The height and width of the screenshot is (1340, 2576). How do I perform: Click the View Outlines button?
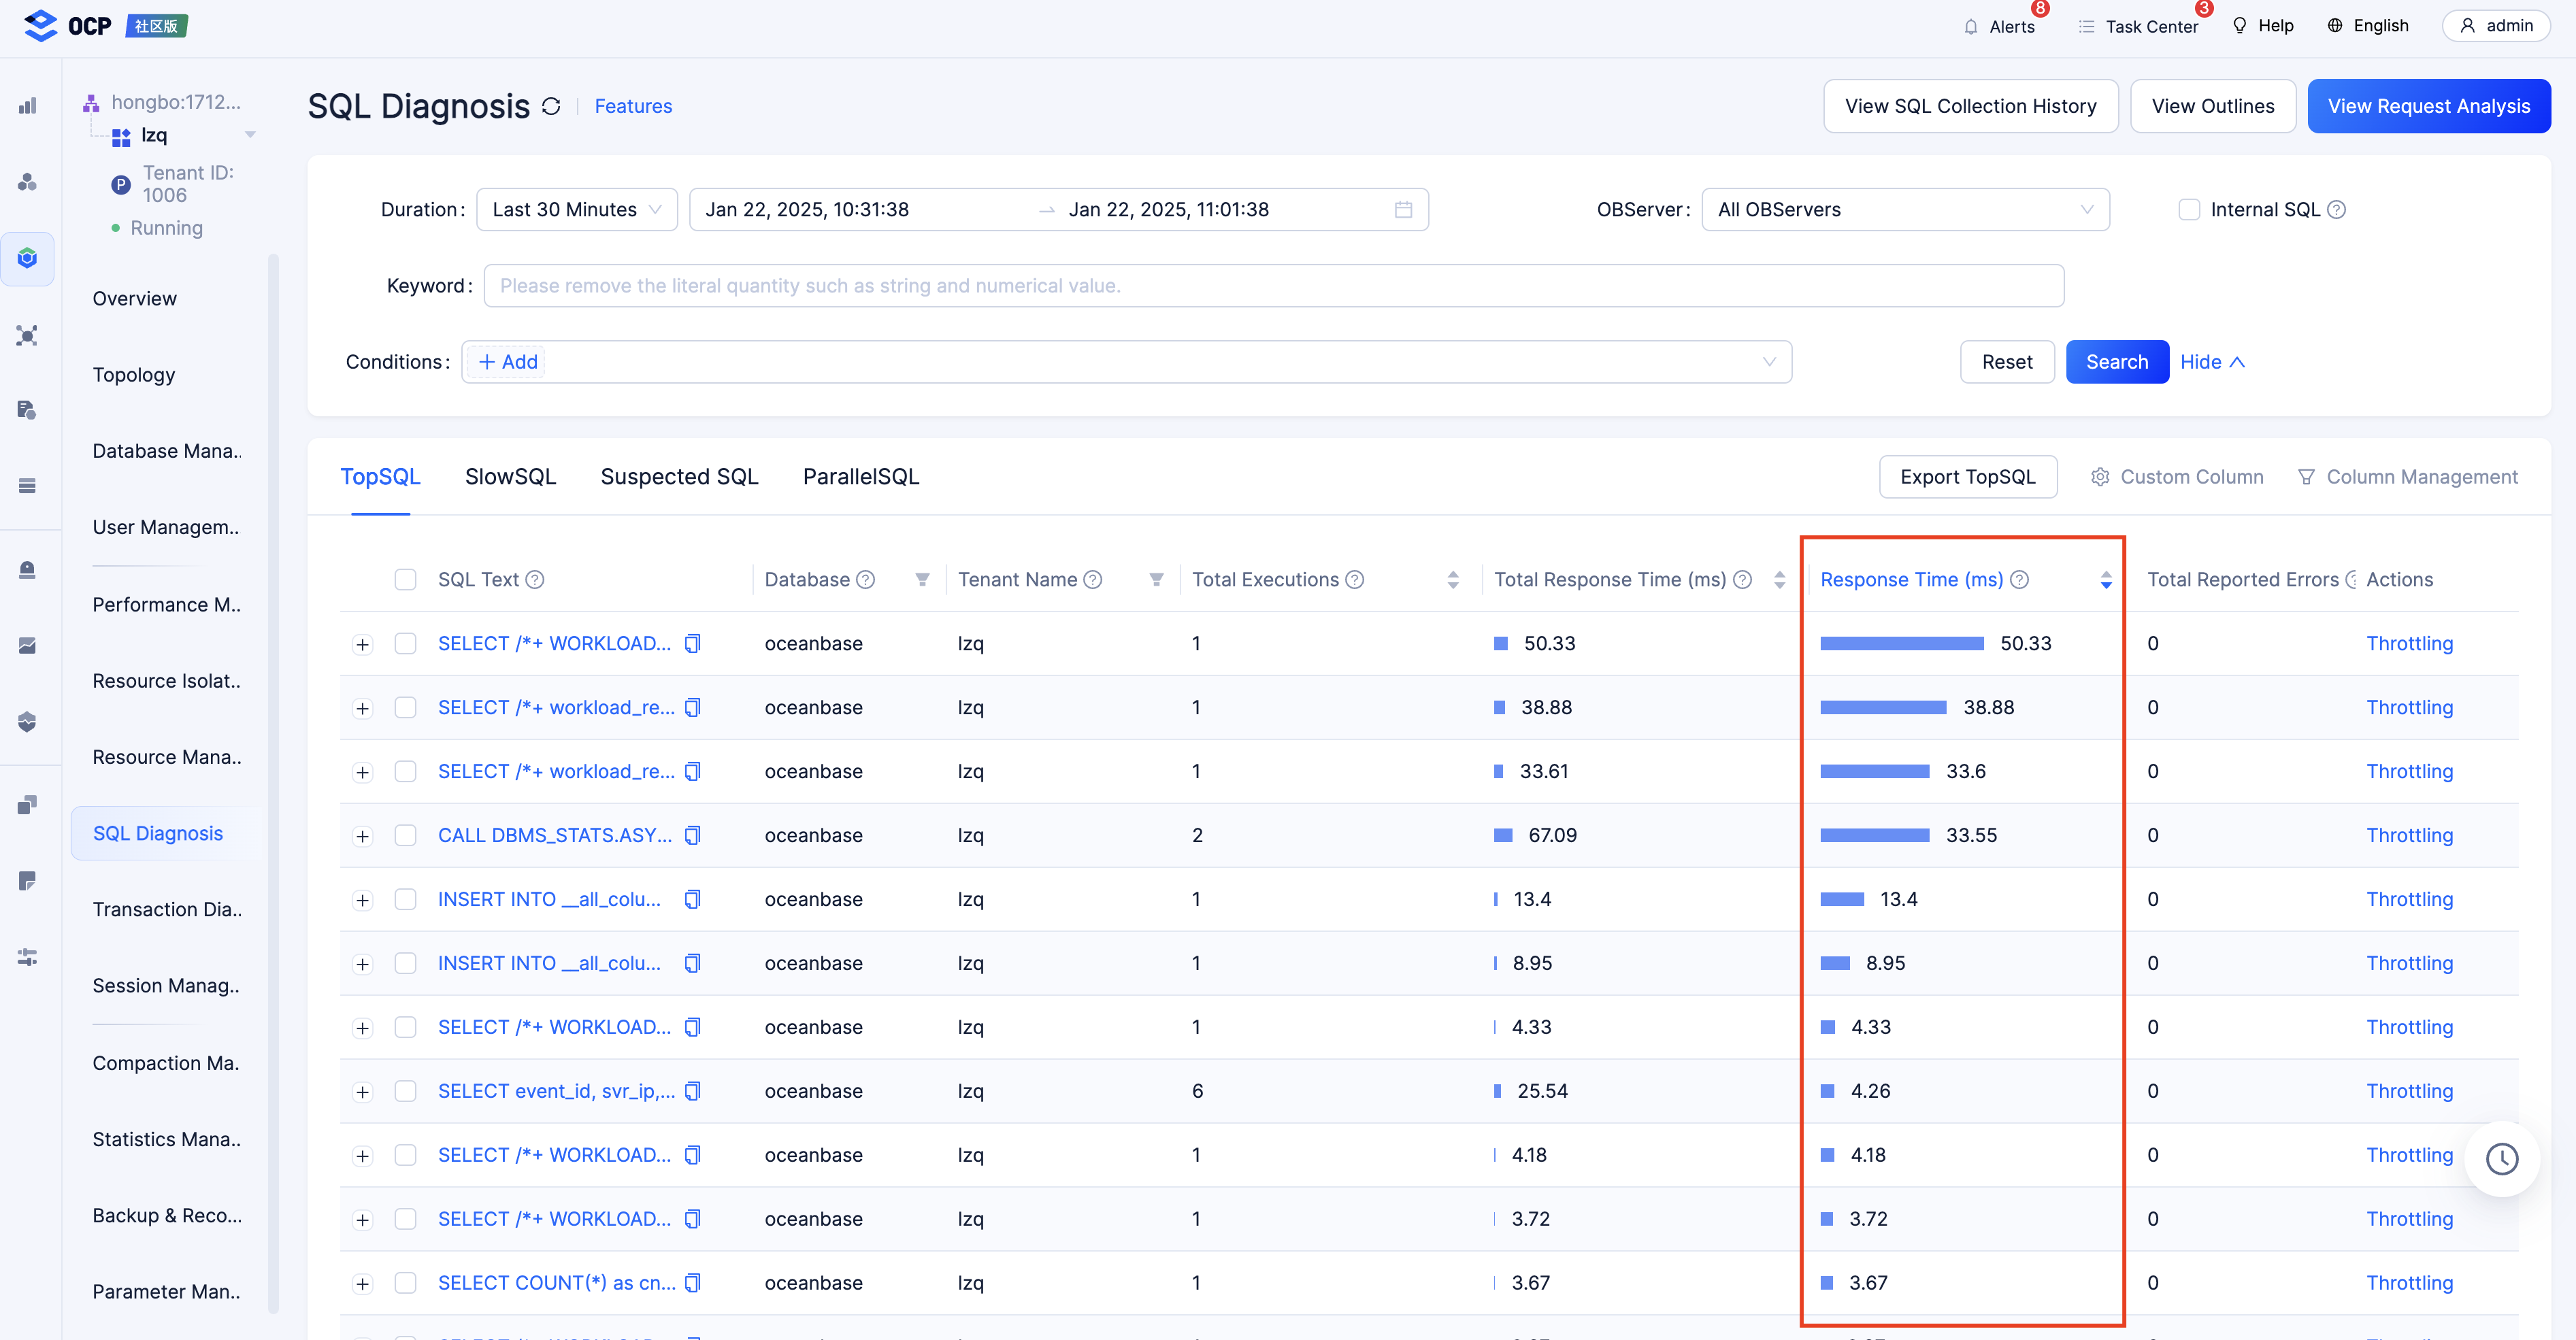[x=2212, y=106]
